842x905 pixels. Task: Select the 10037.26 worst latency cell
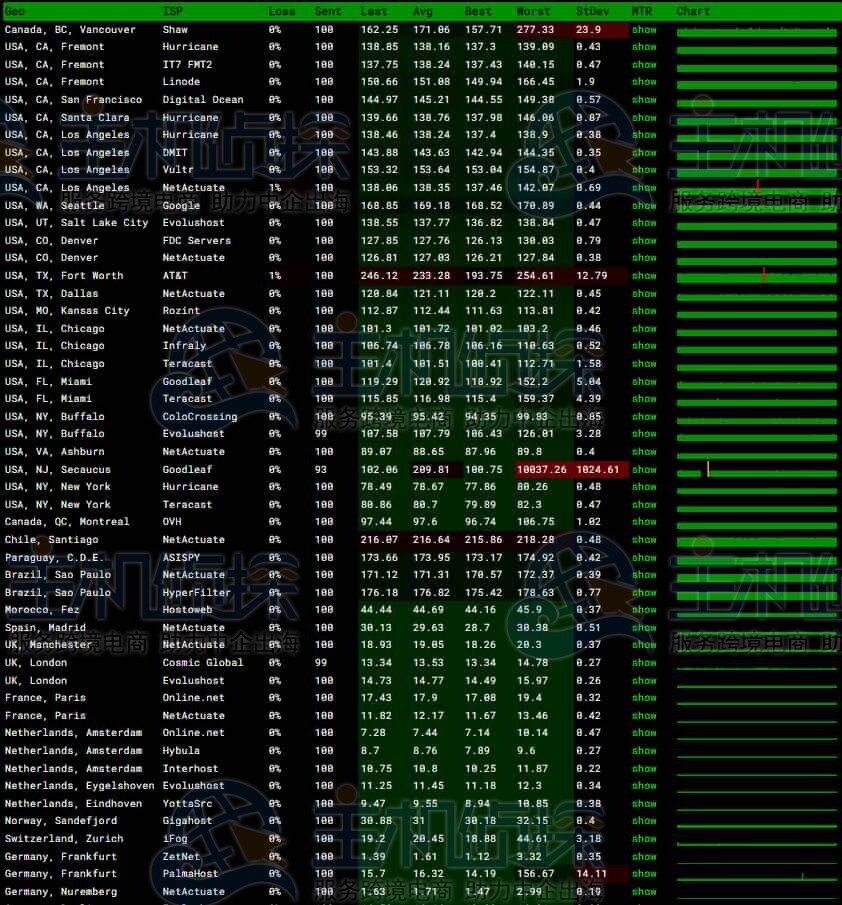click(541, 470)
